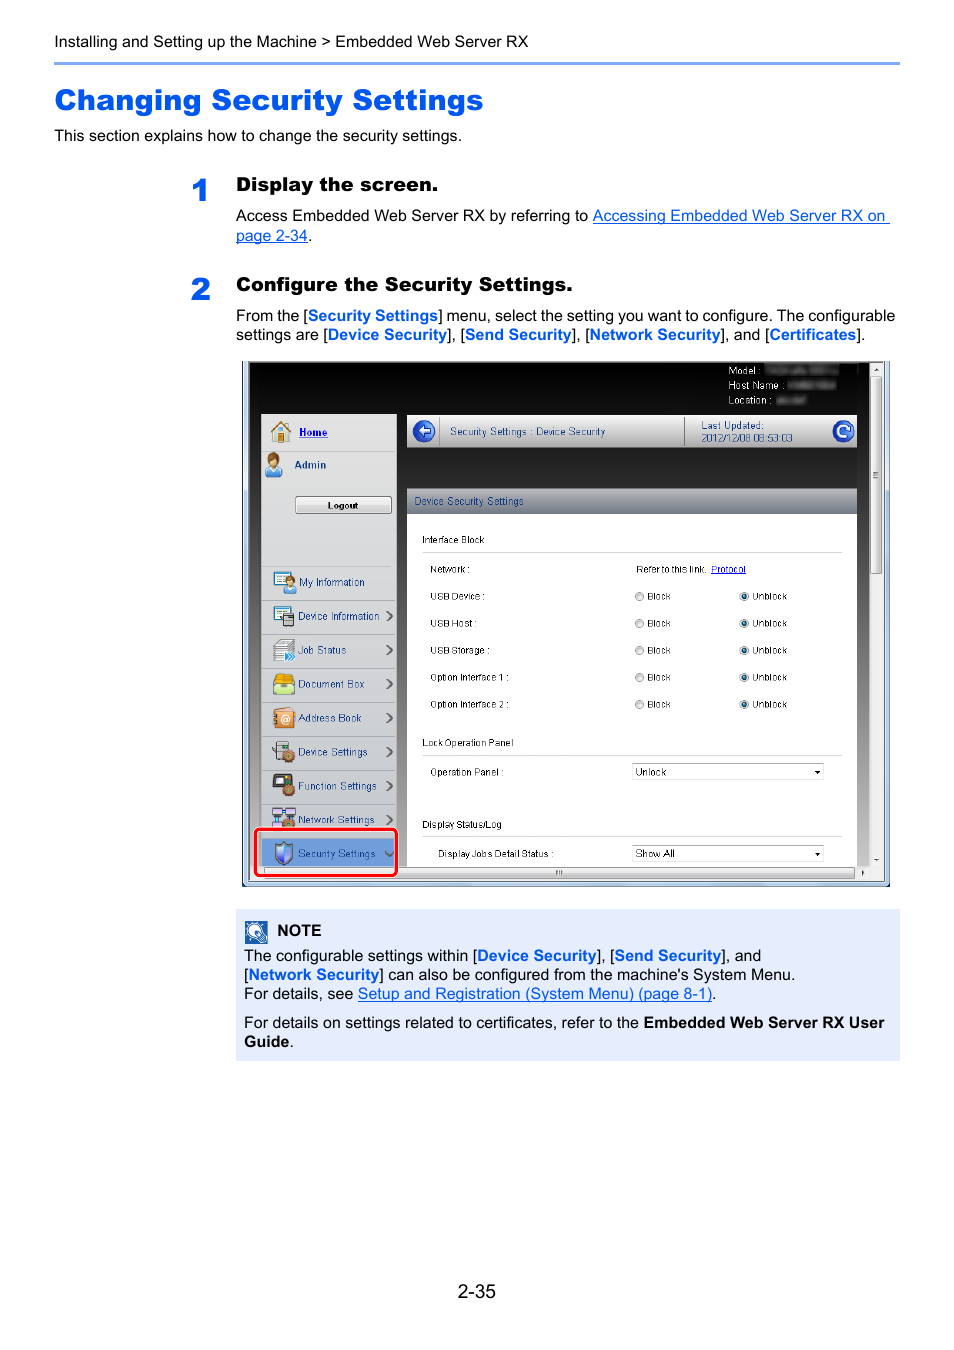Click the vertical scrollbar thumb
The height and width of the screenshot is (1350, 954).
pyautogui.click(x=876, y=475)
